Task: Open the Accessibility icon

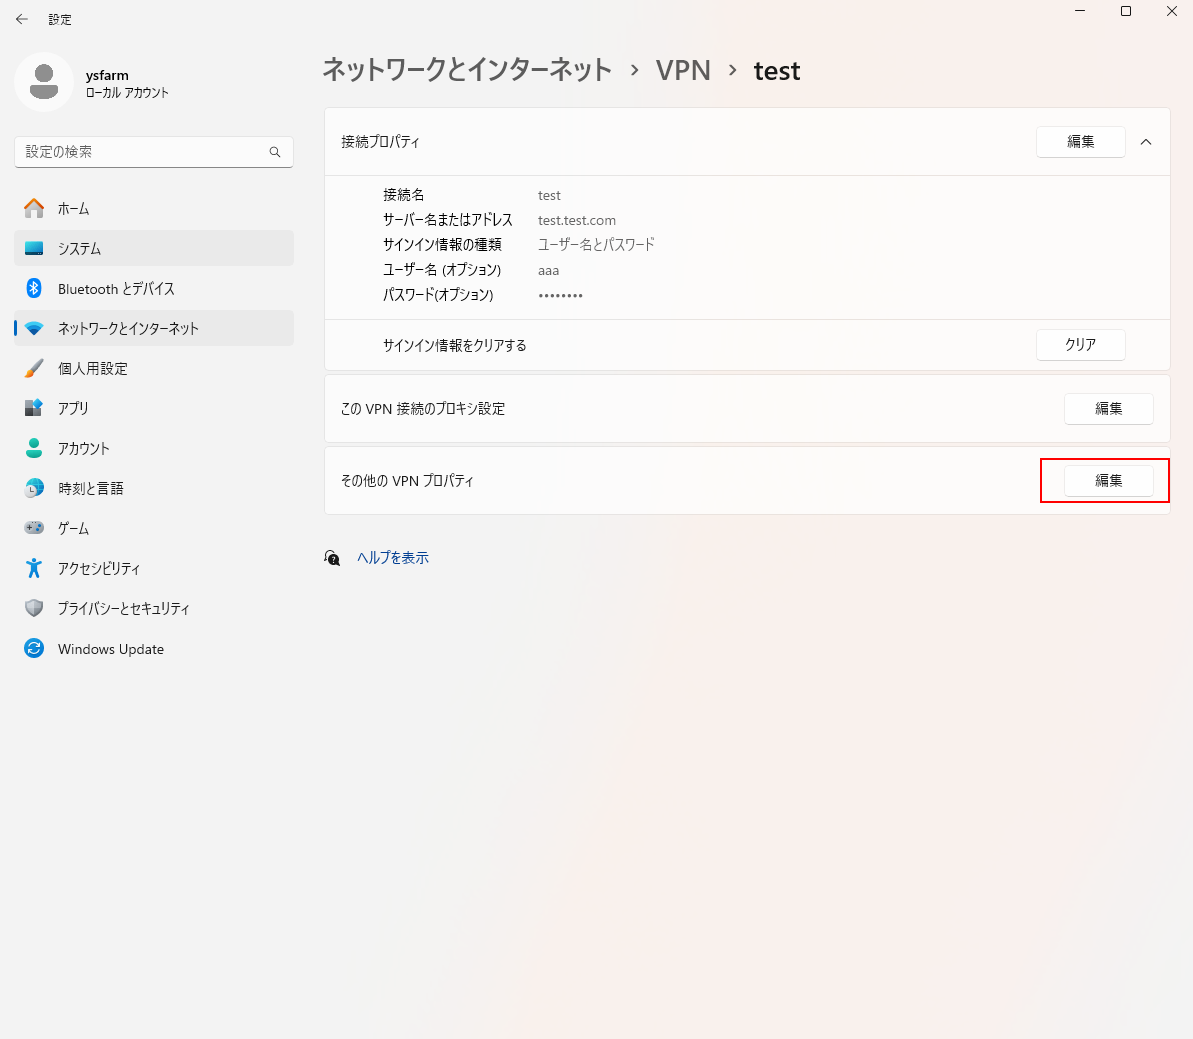Action: click(x=34, y=568)
